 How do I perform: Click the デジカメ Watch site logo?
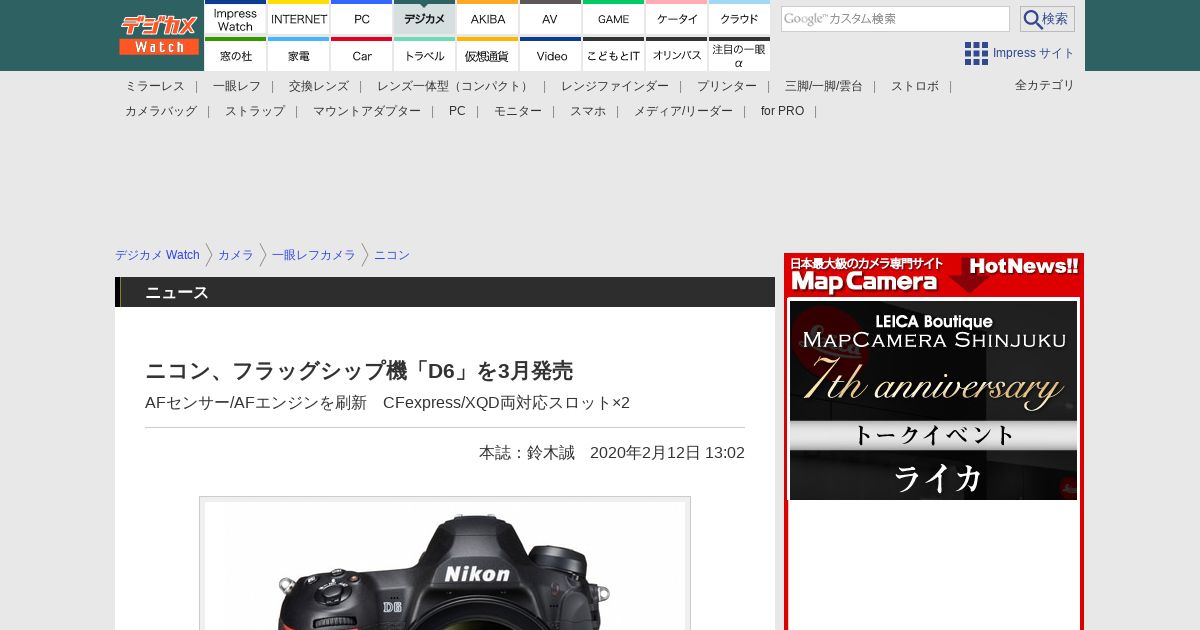(x=159, y=35)
